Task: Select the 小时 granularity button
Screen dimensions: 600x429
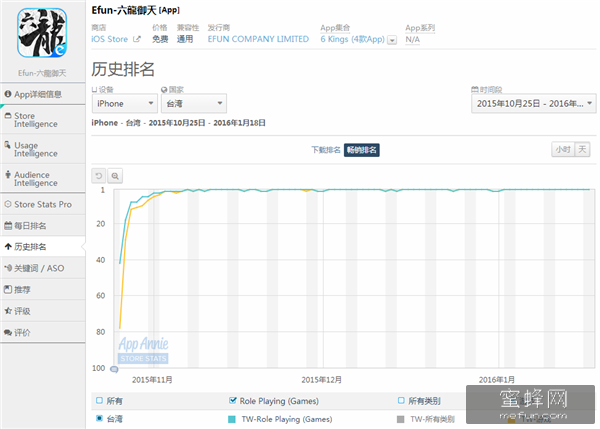Action: click(x=563, y=149)
